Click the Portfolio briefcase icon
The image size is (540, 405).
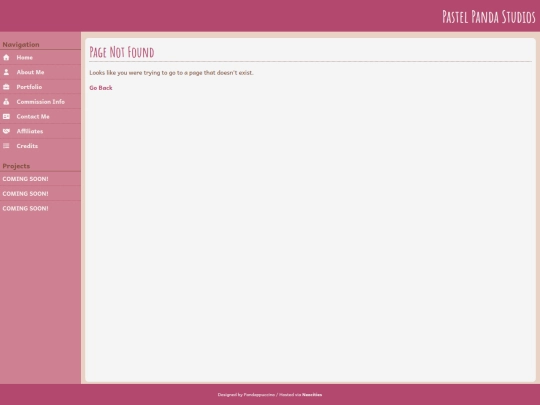(x=6, y=87)
